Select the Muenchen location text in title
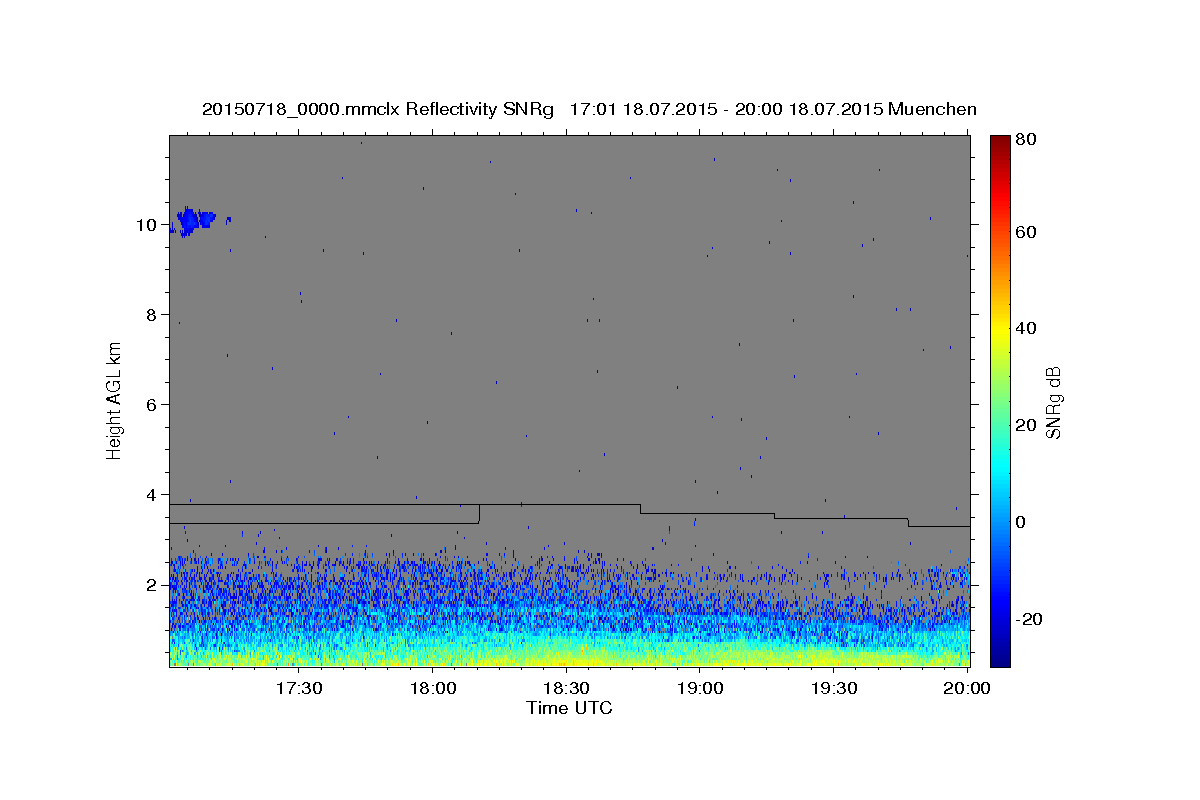Image resolution: width=1200 pixels, height=800 pixels. click(x=932, y=109)
